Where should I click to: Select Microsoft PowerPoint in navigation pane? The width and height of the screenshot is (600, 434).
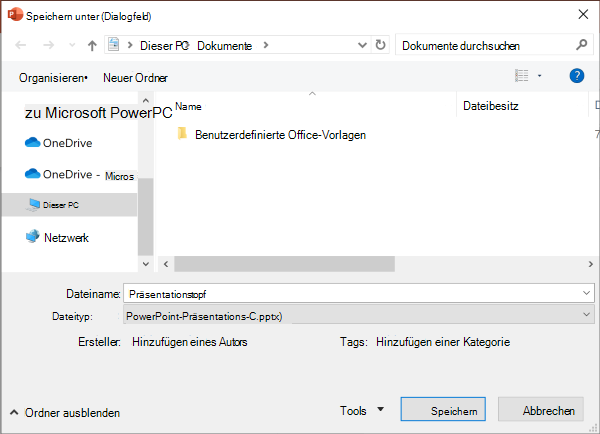pyautogui.click(x=98, y=113)
